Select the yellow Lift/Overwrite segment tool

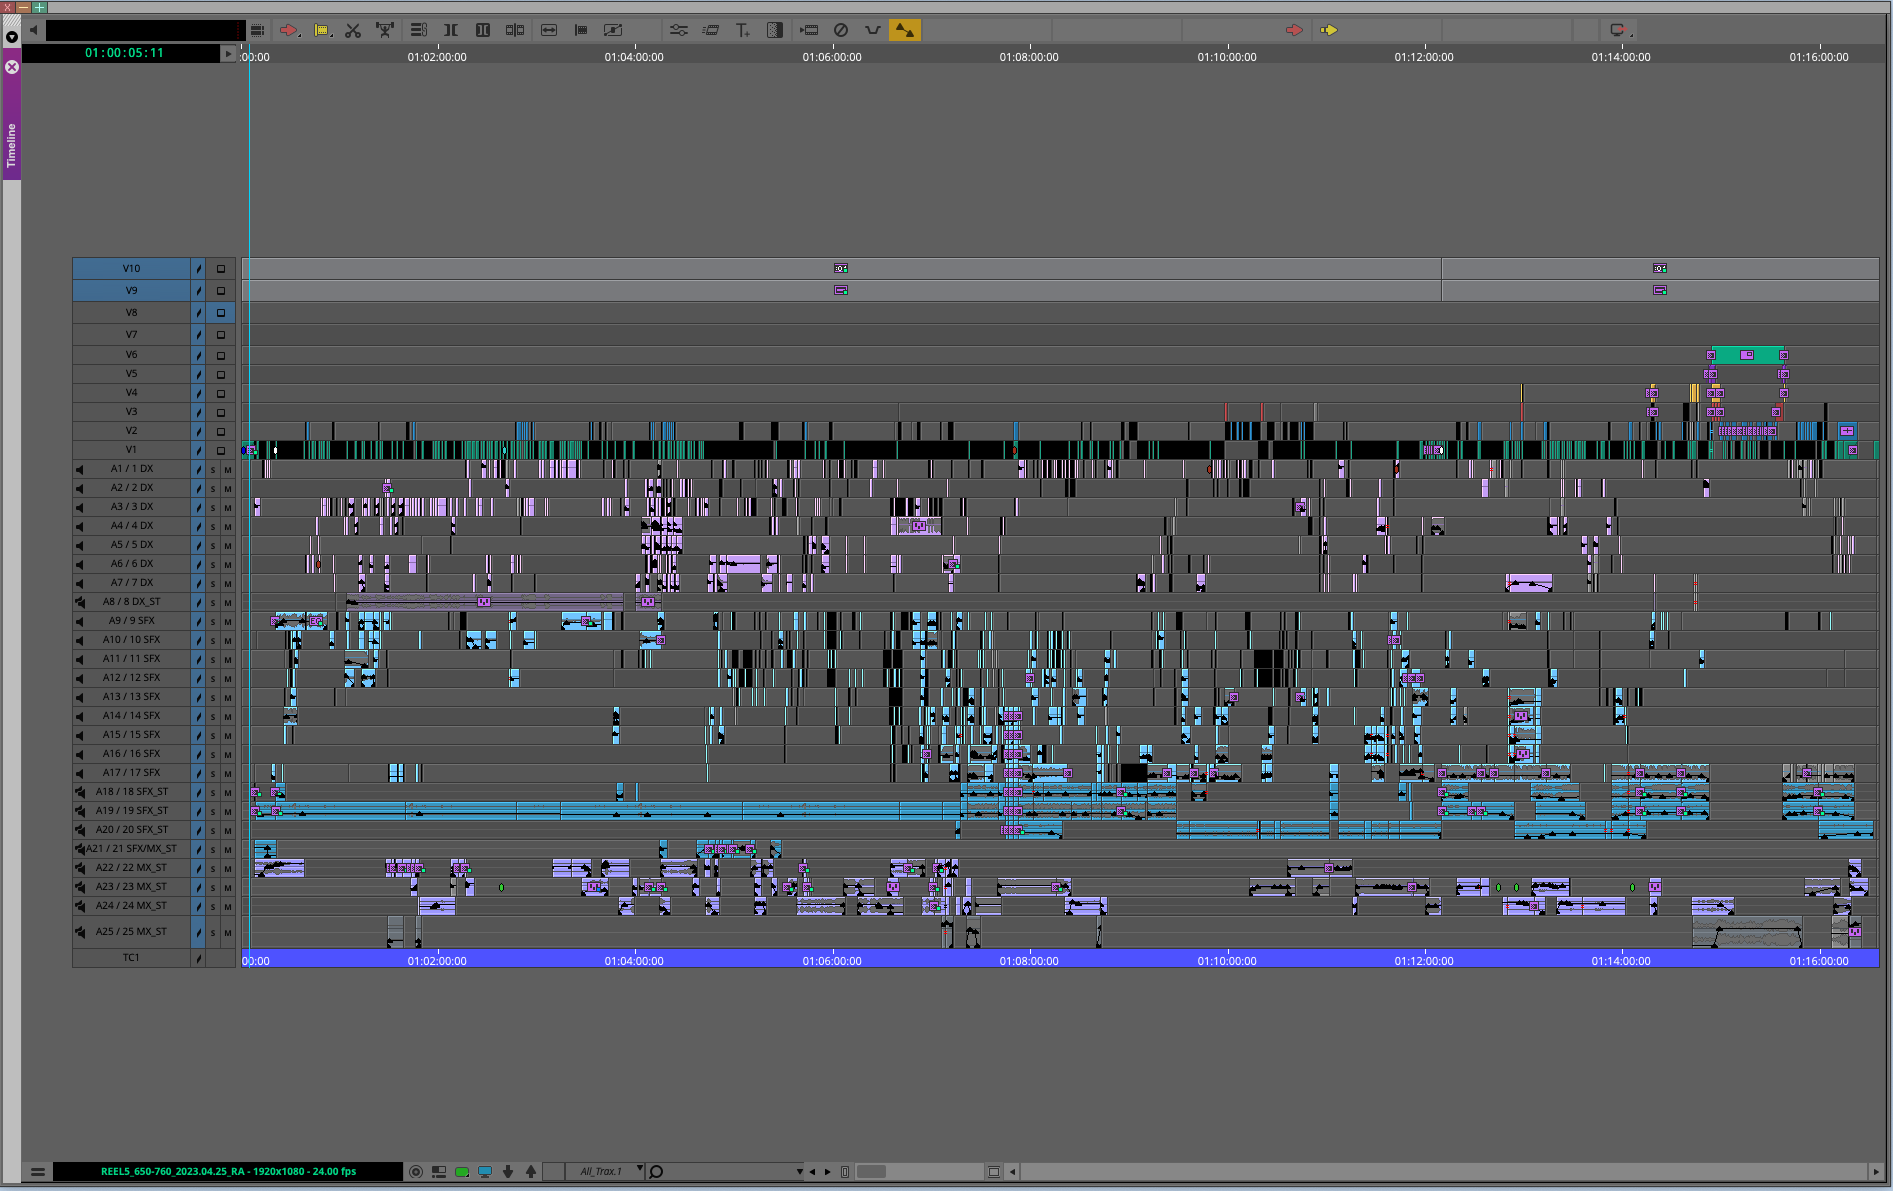(322, 30)
